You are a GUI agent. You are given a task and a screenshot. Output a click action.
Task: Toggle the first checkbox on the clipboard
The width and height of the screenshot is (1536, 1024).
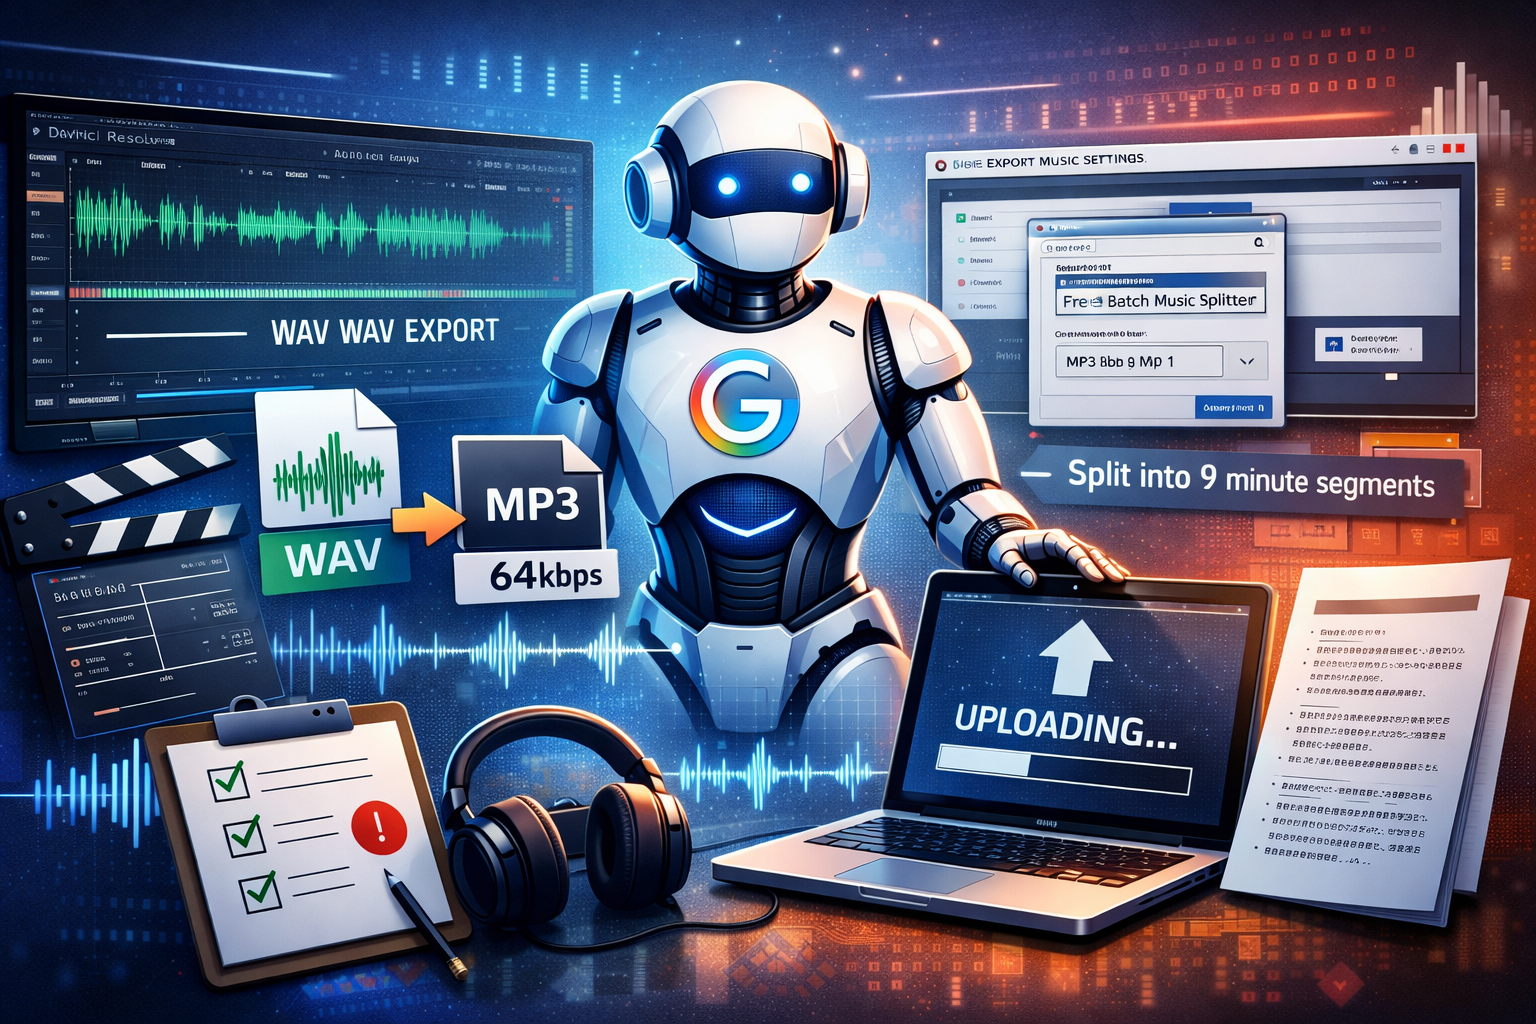pos(227,780)
